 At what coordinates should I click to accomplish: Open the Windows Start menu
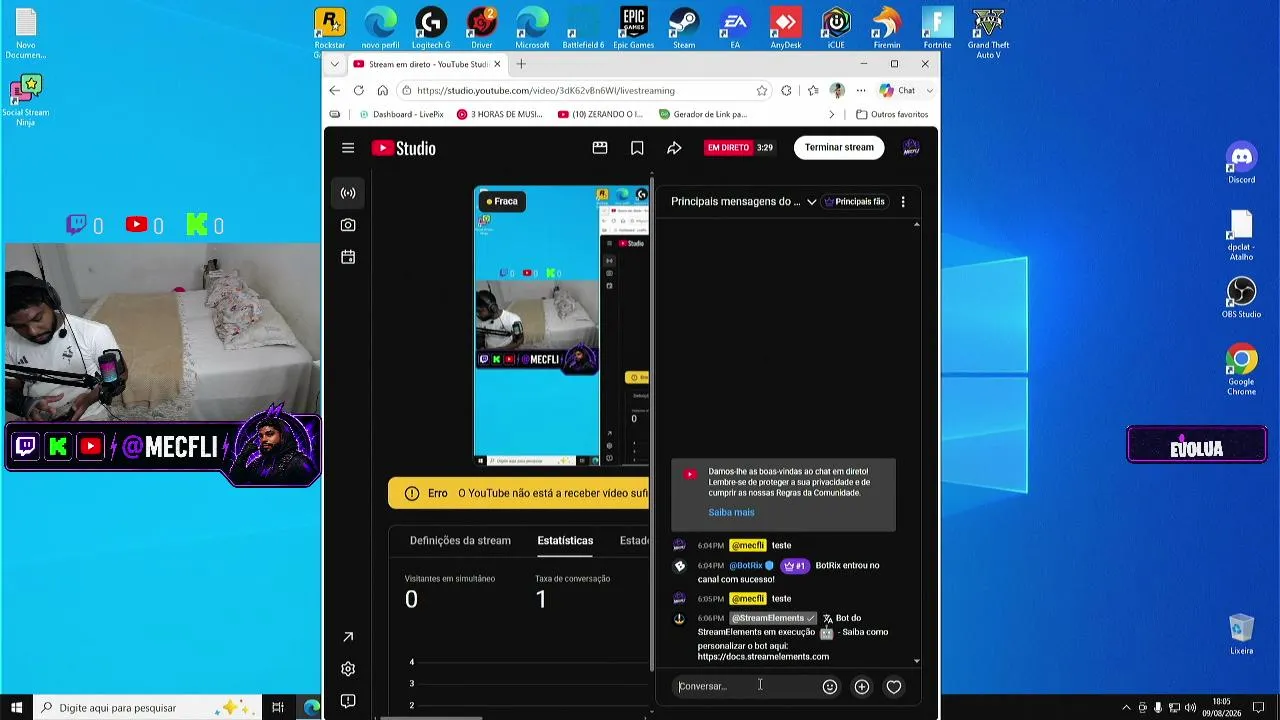[x=16, y=708]
